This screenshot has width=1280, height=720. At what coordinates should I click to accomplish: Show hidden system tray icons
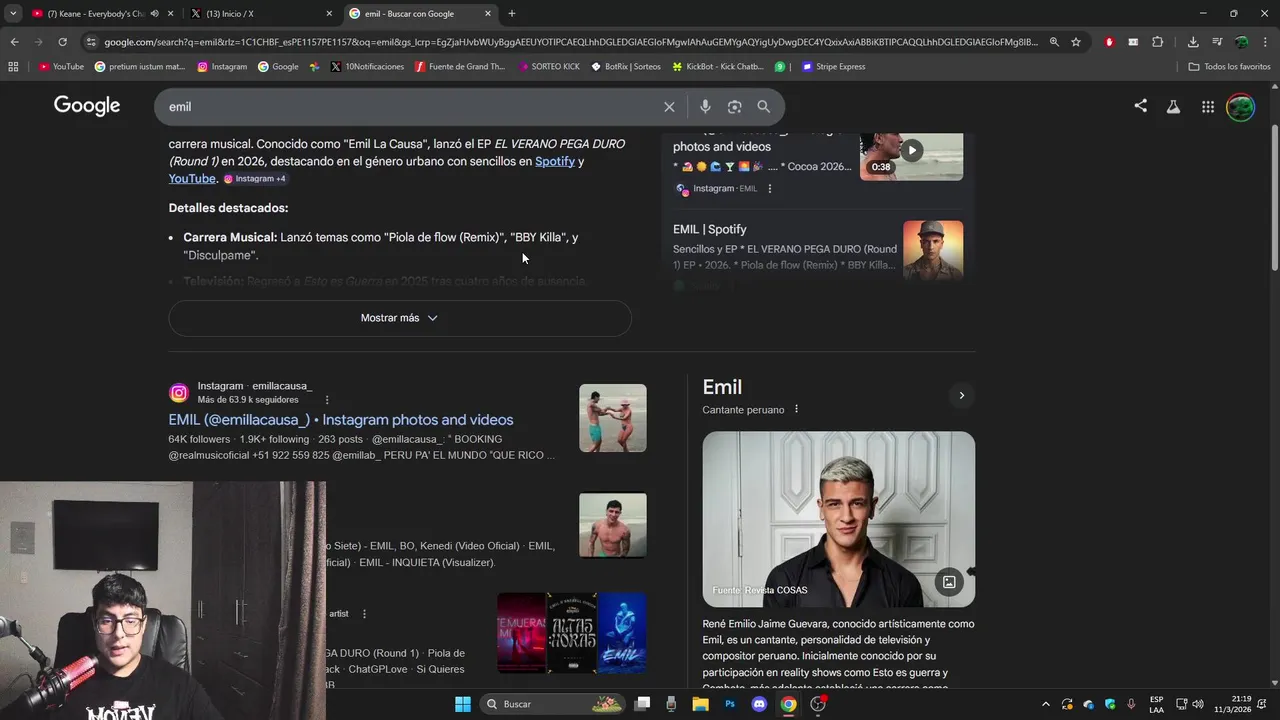pos(1046,704)
